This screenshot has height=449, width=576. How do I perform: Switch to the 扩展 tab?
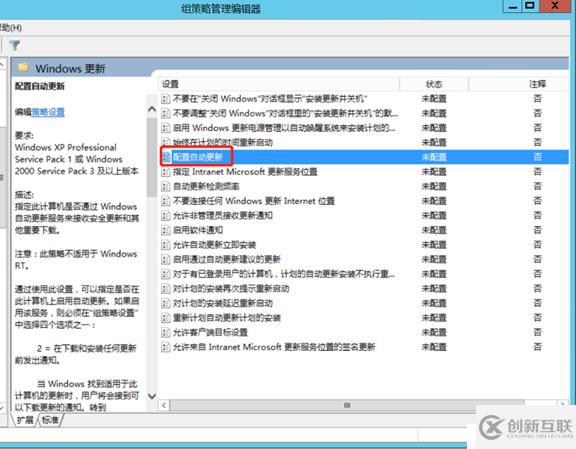pyautogui.click(x=24, y=420)
